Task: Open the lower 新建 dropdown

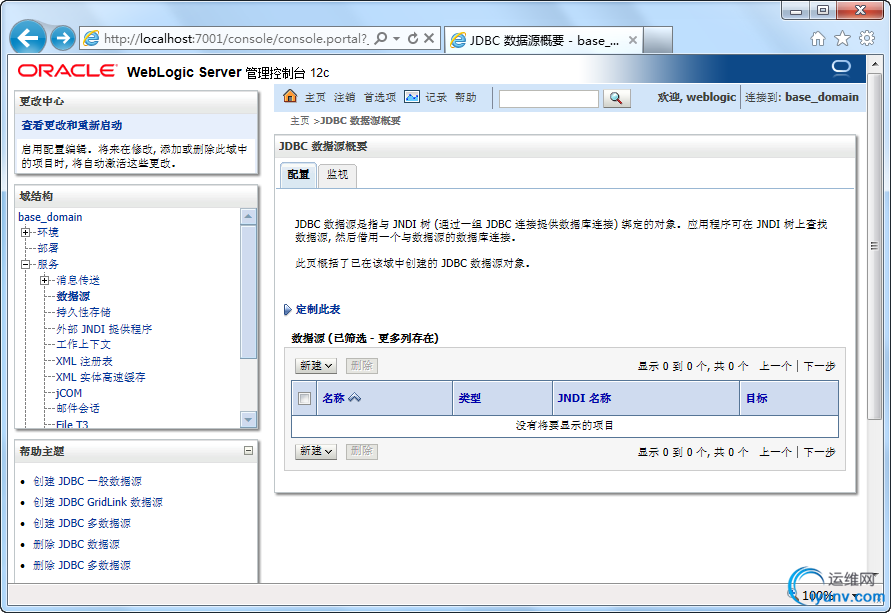Action: [316, 451]
